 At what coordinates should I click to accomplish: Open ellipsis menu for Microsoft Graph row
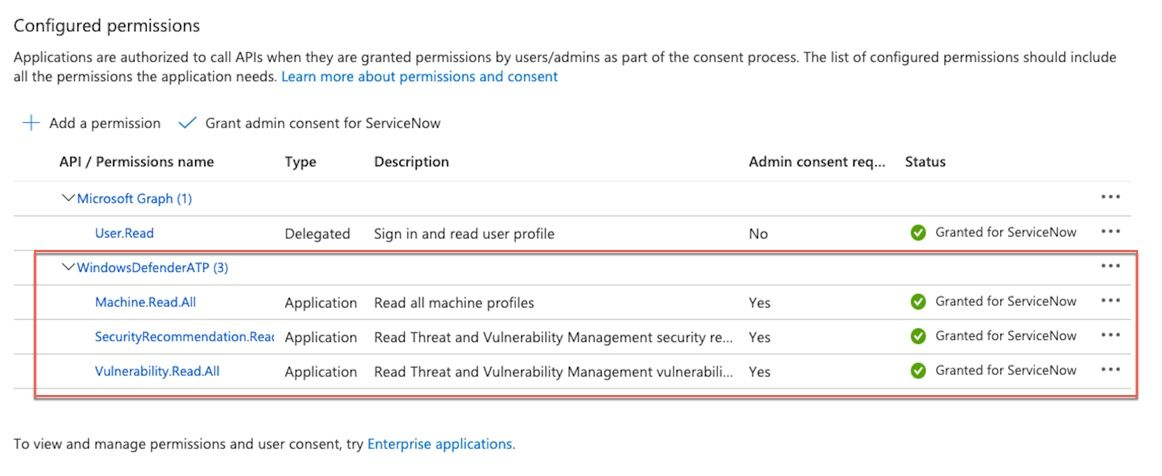tap(1110, 197)
